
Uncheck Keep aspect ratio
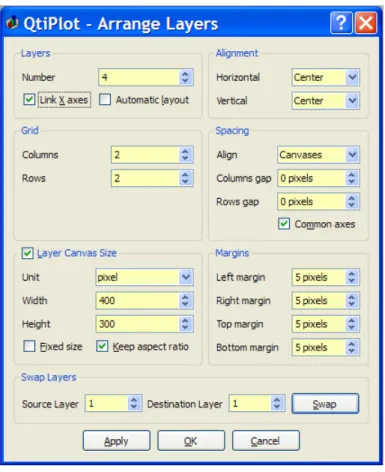pyautogui.click(x=102, y=346)
